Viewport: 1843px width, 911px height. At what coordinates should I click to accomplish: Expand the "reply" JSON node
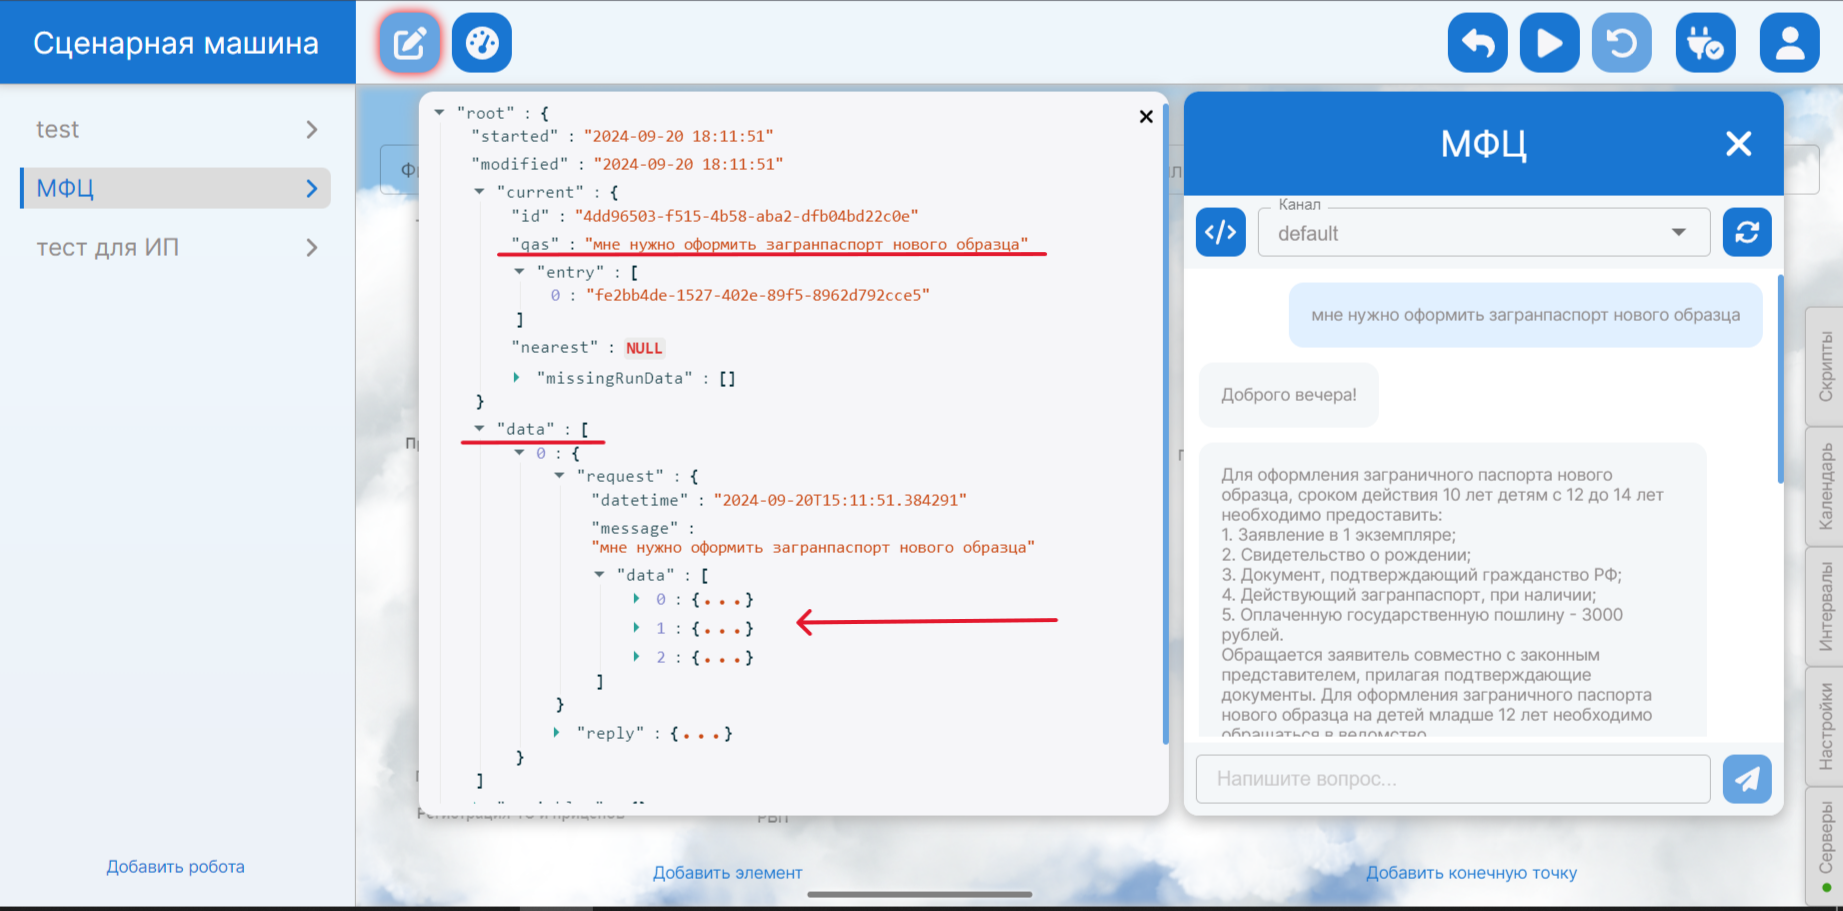pos(557,733)
